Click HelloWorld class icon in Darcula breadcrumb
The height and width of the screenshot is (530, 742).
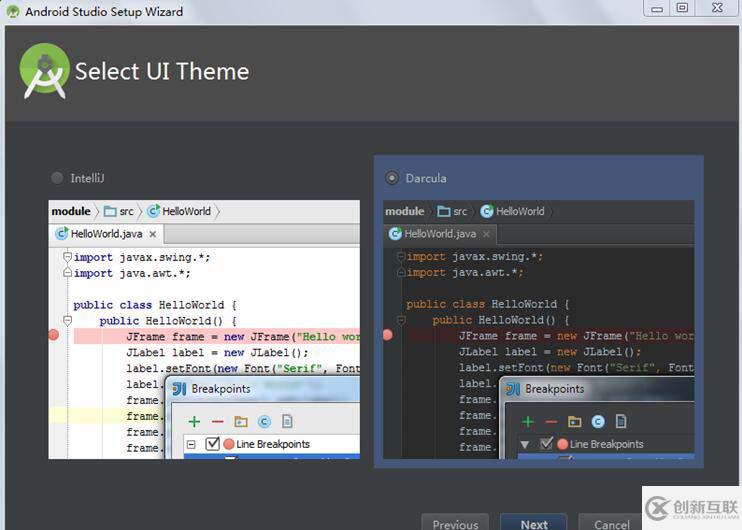click(x=487, y=211)
